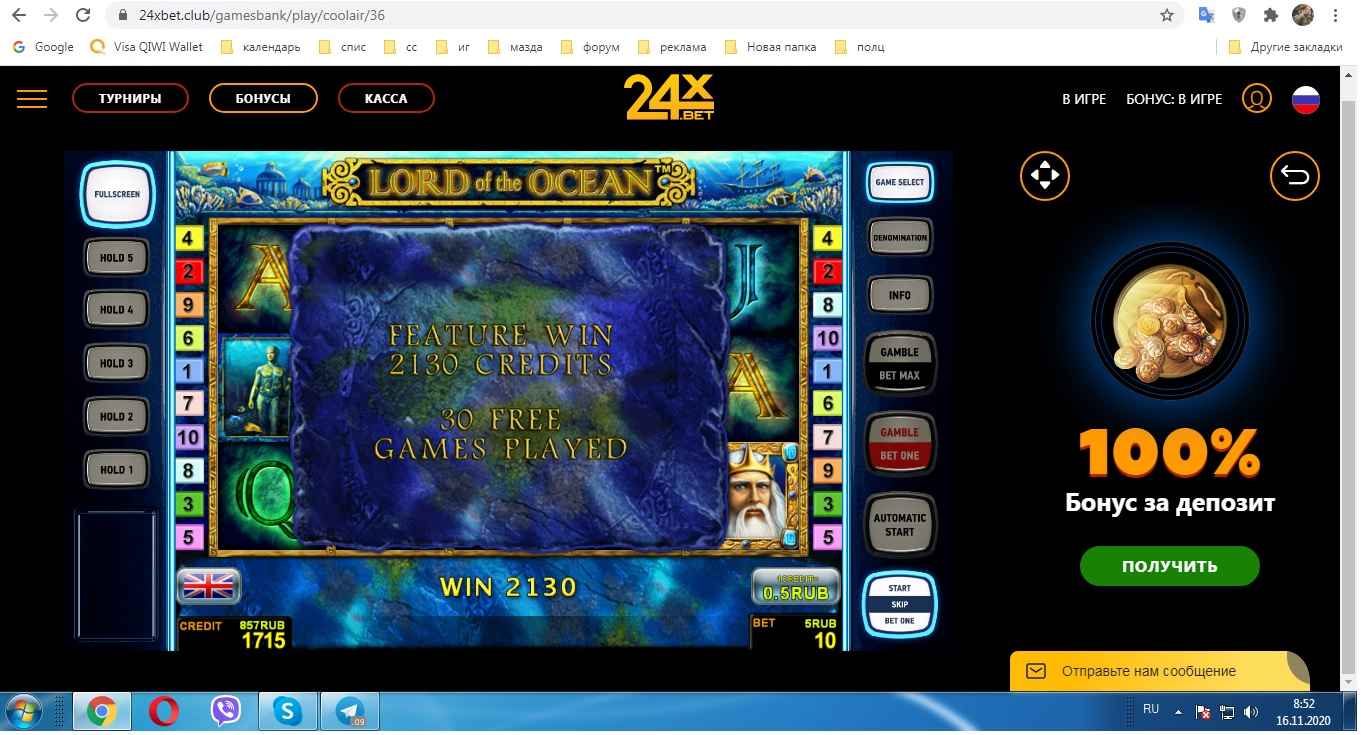Click the taskbar clock
The width and height of the screenshot is (1361, 735).
coord(1303,712)
